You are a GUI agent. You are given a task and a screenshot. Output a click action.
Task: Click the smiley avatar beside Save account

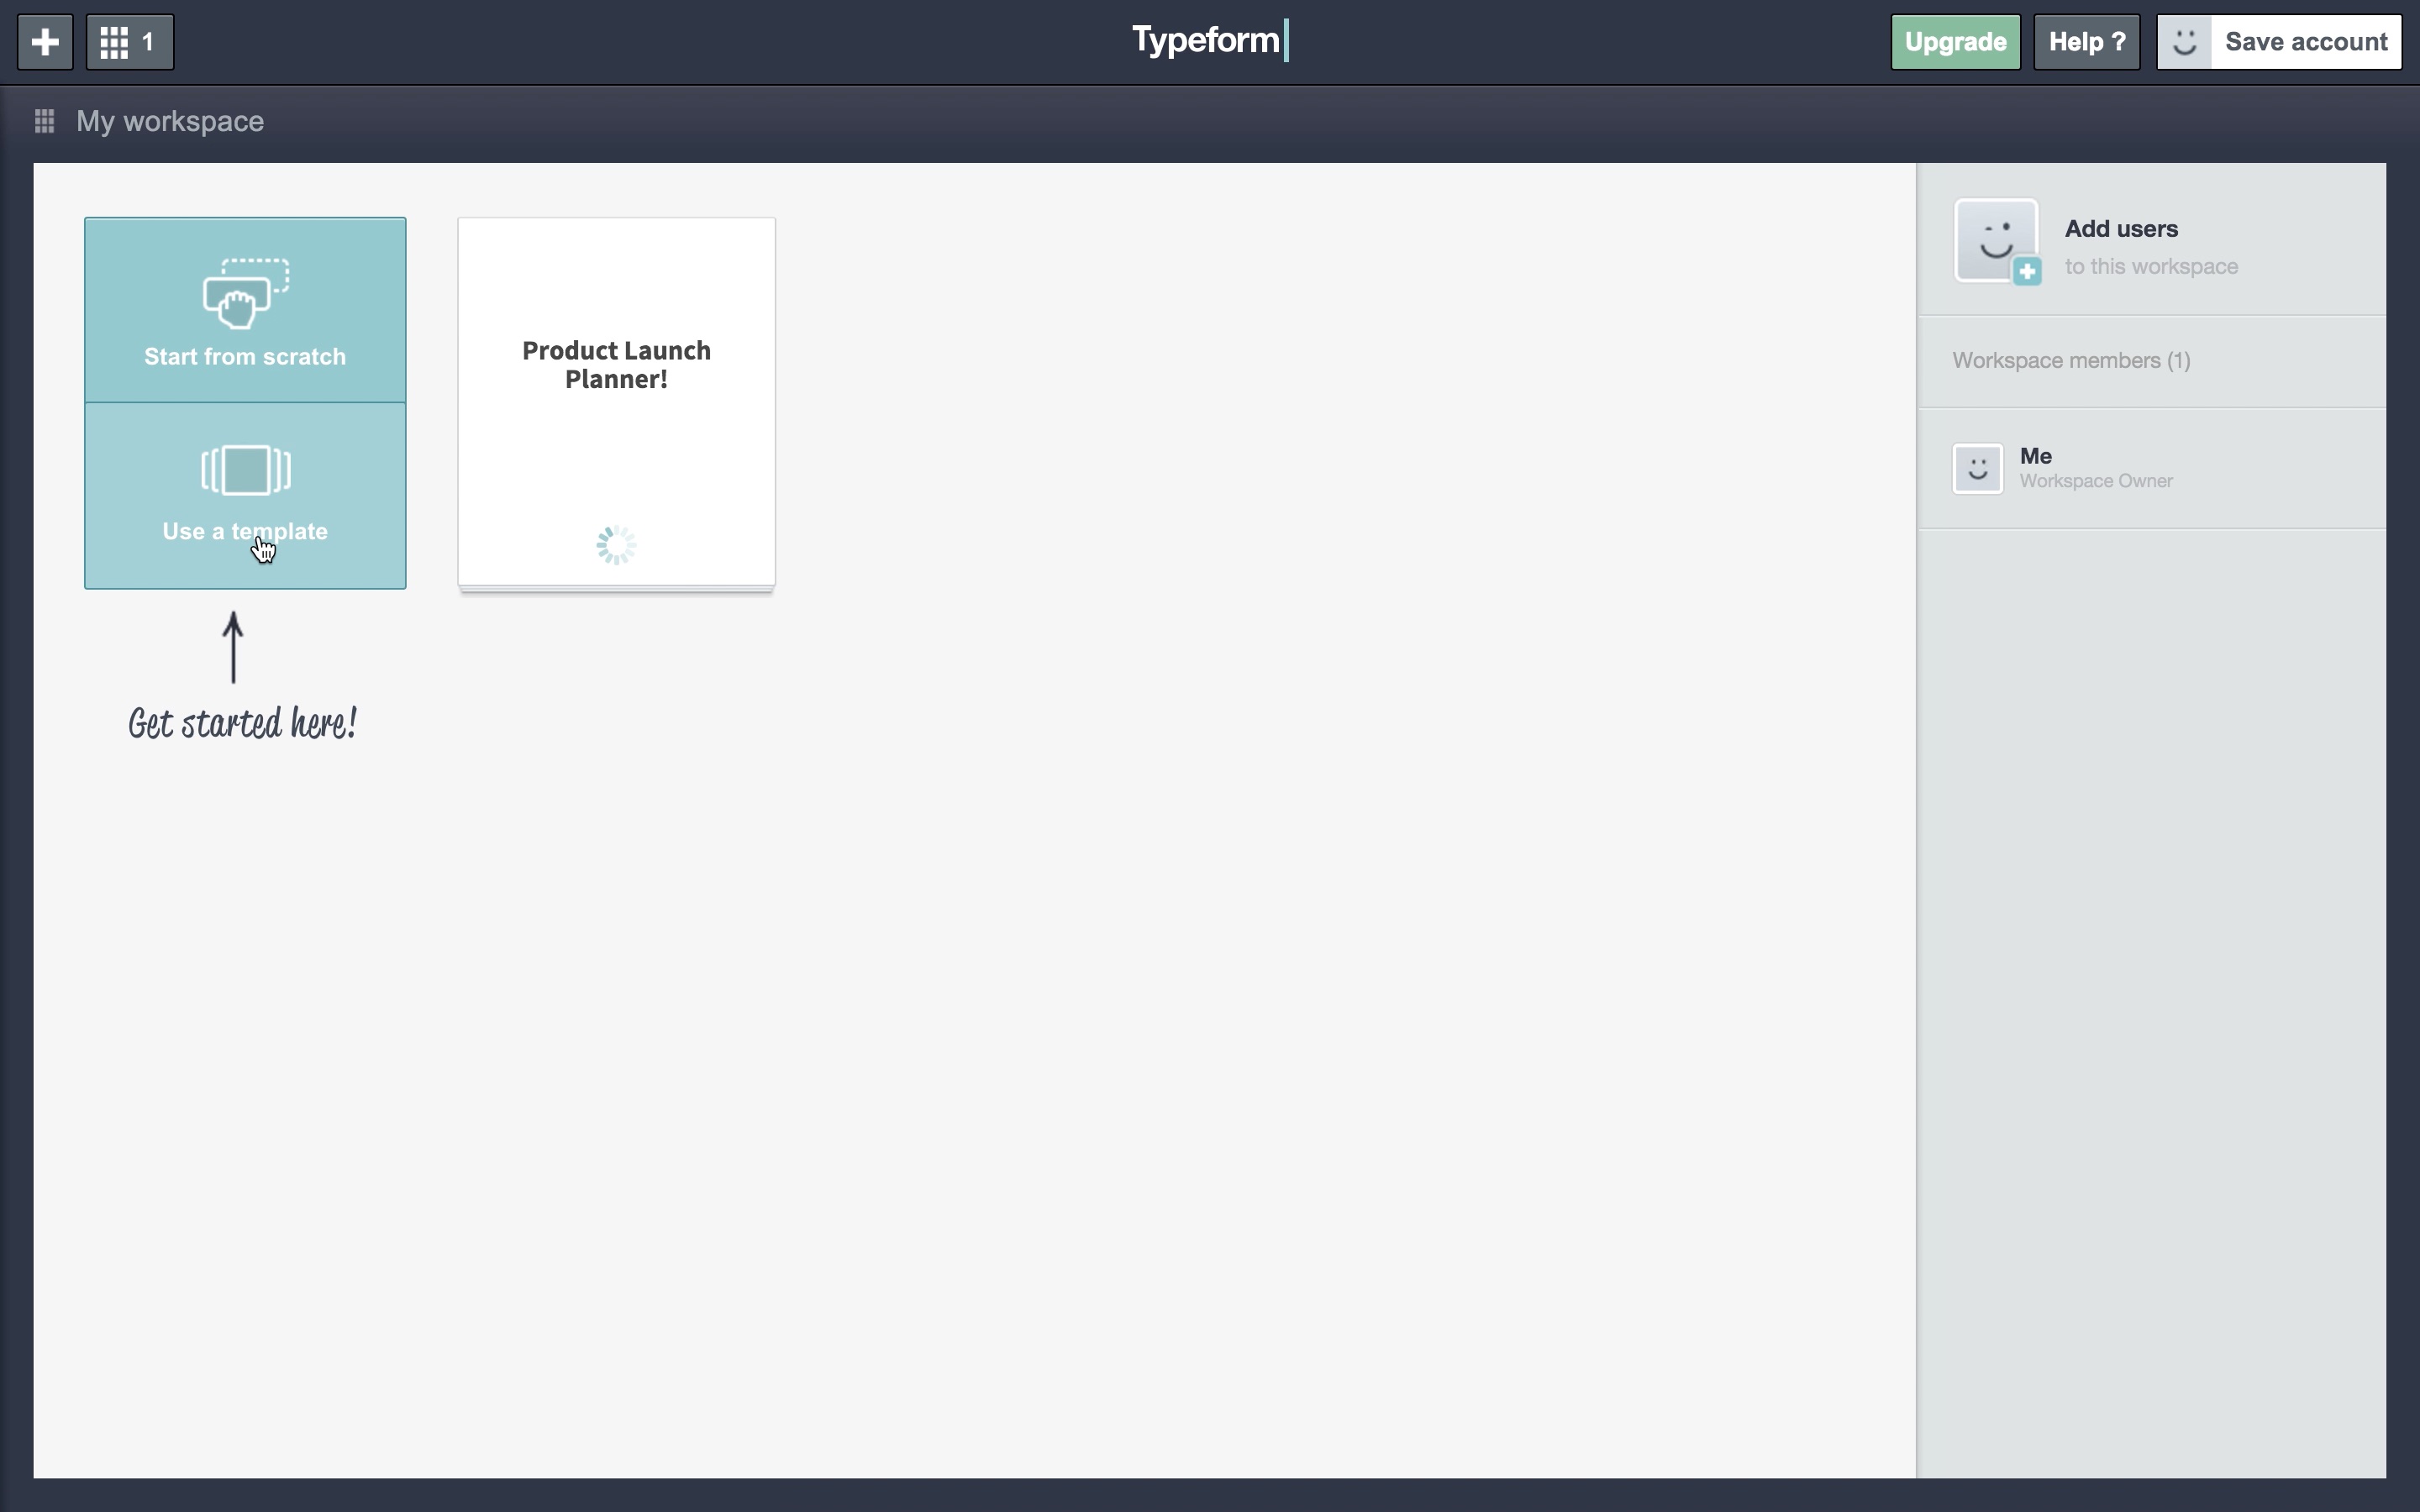click(2184, 42)
